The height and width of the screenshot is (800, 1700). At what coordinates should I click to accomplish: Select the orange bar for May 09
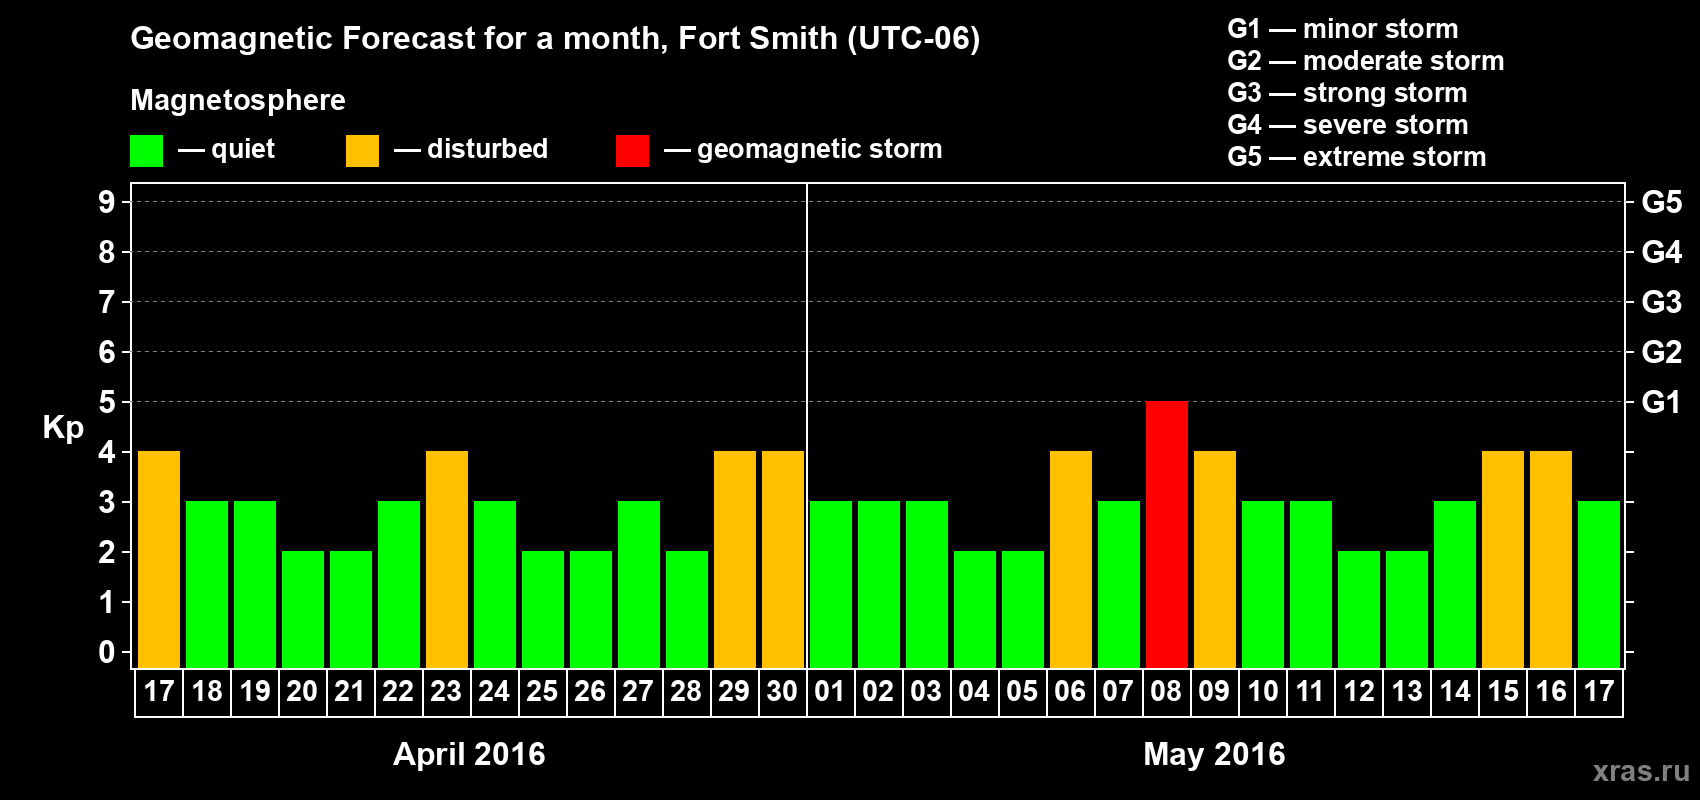(1215, 559)
